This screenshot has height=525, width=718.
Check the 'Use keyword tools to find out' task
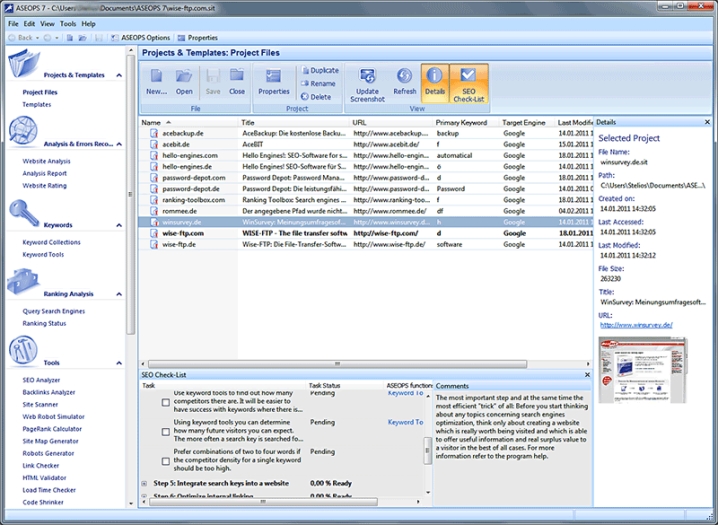coord(166,403)
